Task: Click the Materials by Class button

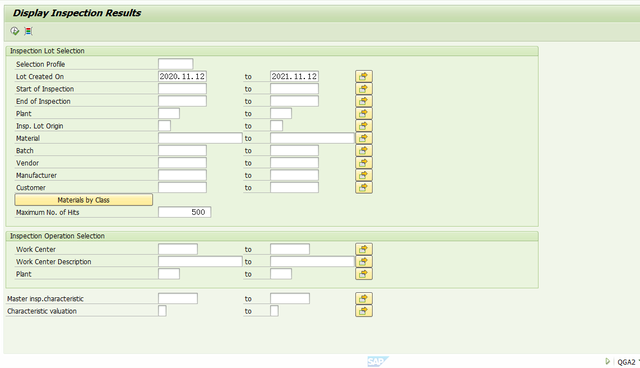Action: 84,200
